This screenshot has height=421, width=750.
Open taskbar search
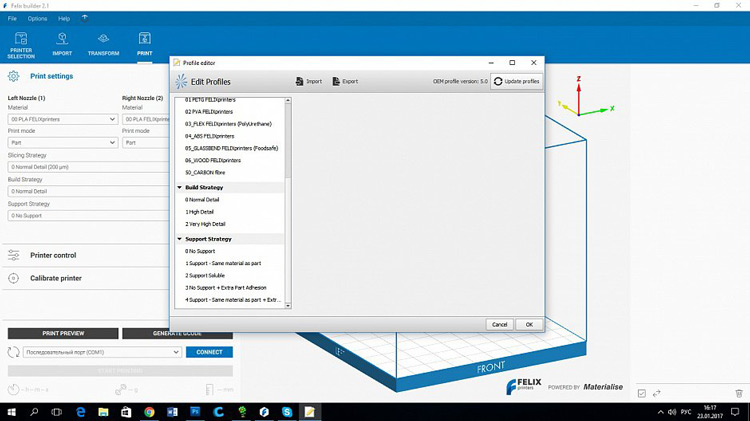34,412
